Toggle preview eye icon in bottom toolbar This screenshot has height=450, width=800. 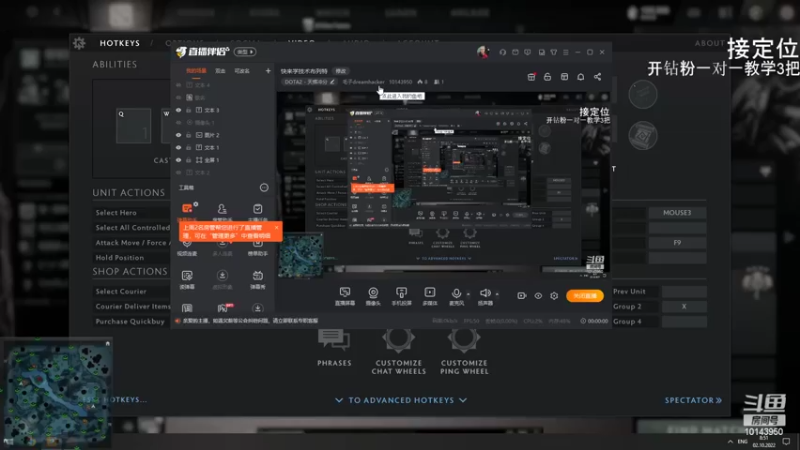(x=538, y=295)
